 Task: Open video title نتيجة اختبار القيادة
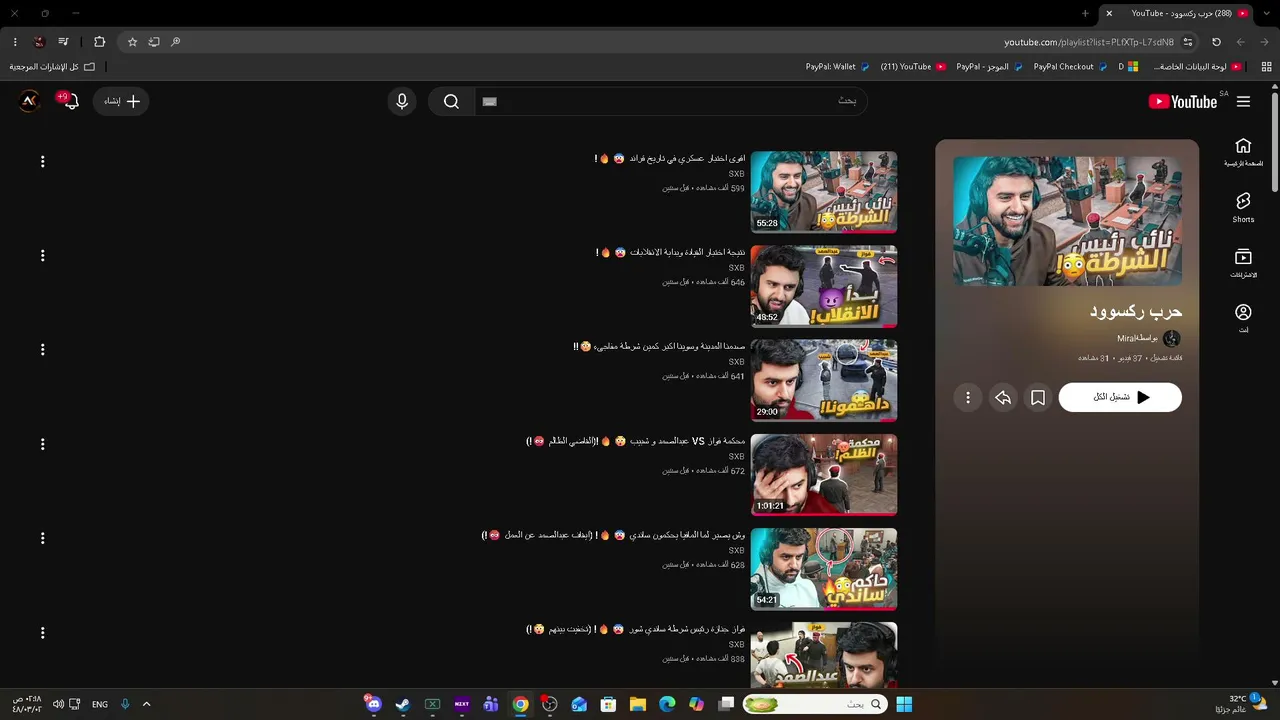[x=671, y=252]
